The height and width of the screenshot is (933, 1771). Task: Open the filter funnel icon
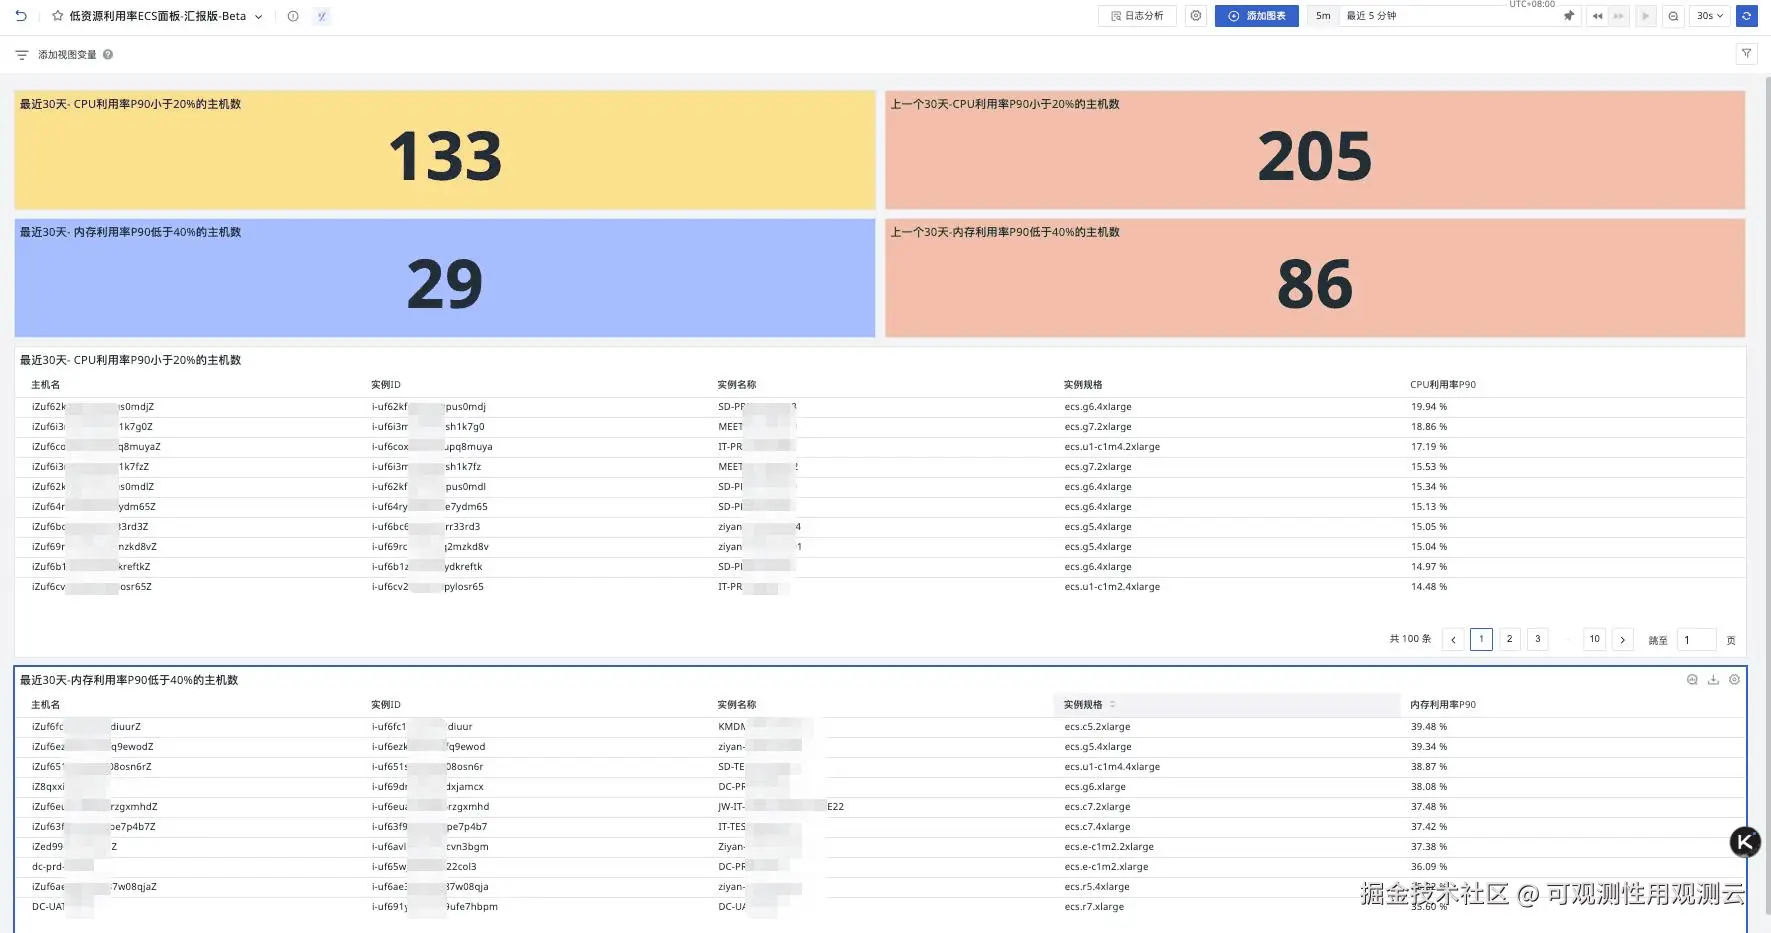pyautogui.click(x=1747, y=54)
